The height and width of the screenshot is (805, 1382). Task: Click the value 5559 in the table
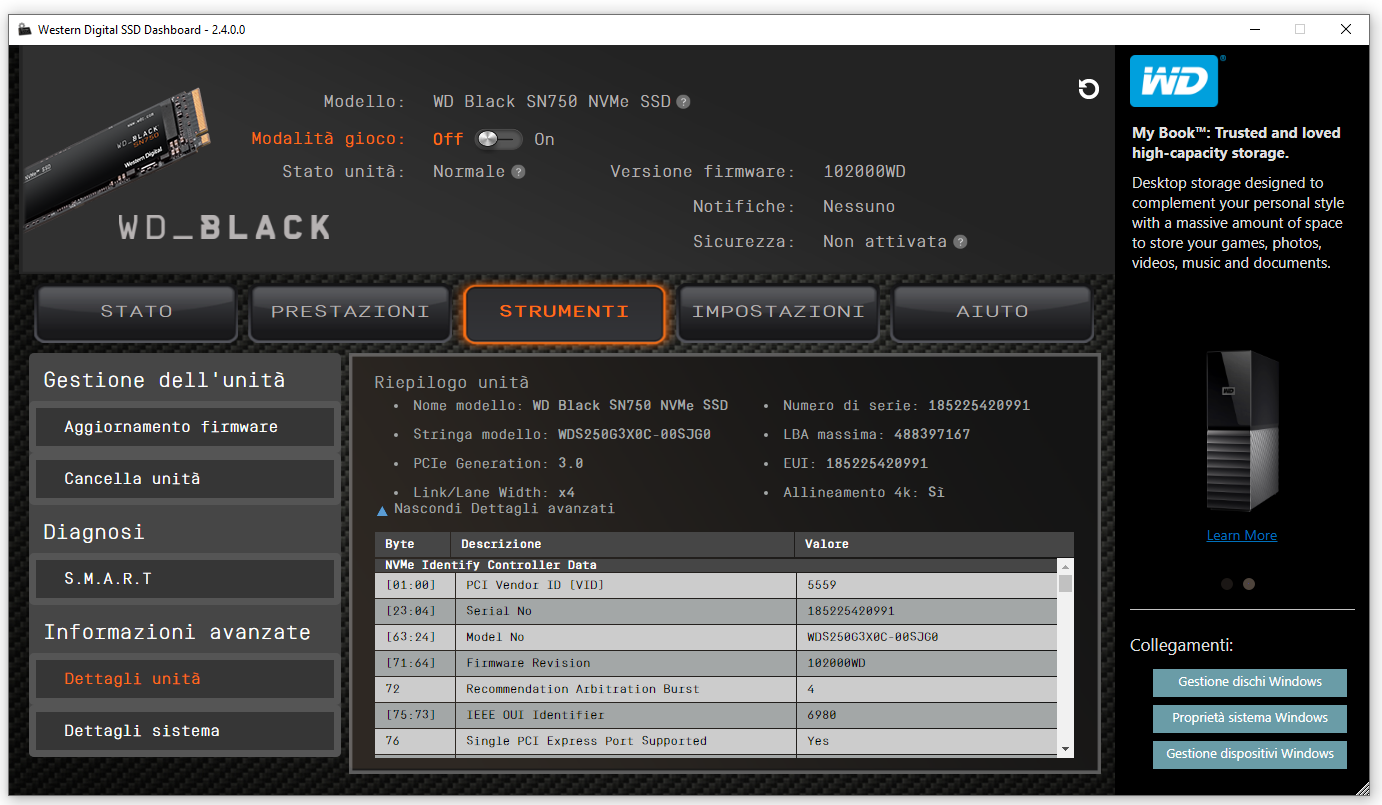[822, 585]
